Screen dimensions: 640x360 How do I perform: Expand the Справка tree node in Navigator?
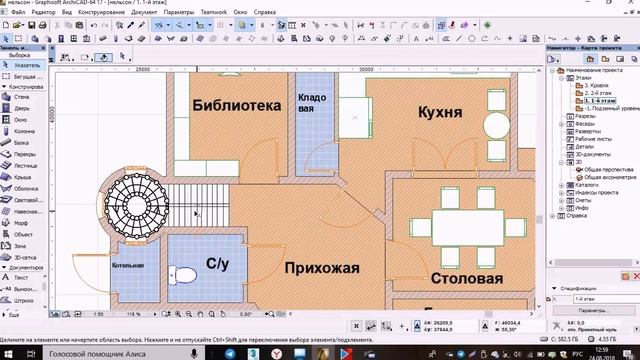click(x=553, y=216)
